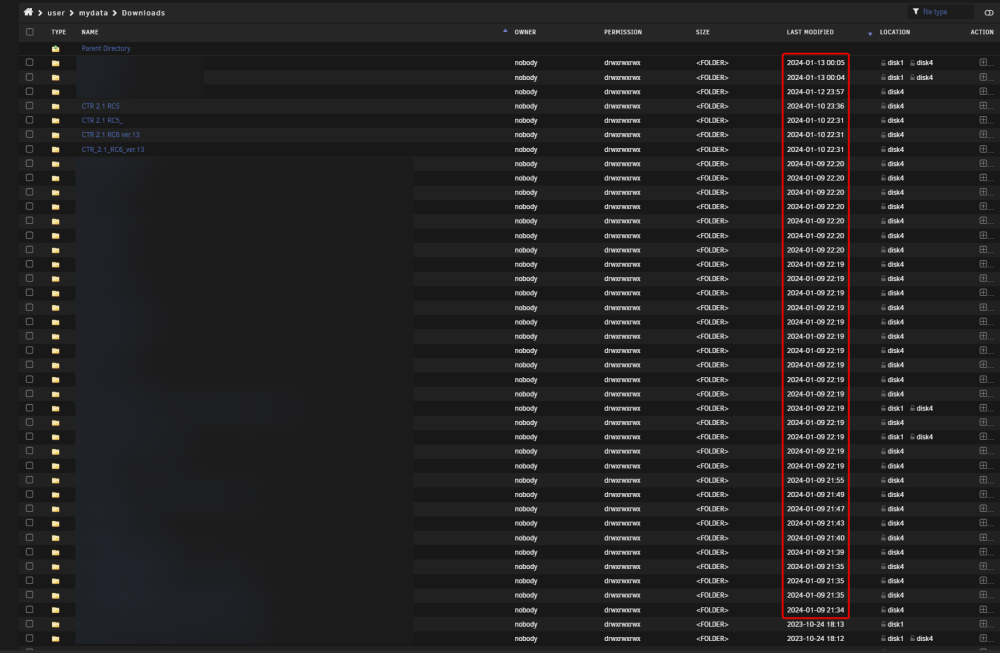Viewport: 1000px width, 653px height.
Task: Open the CTR_2.1_RC6_ver.13 folder link
Action: (113, 150)
